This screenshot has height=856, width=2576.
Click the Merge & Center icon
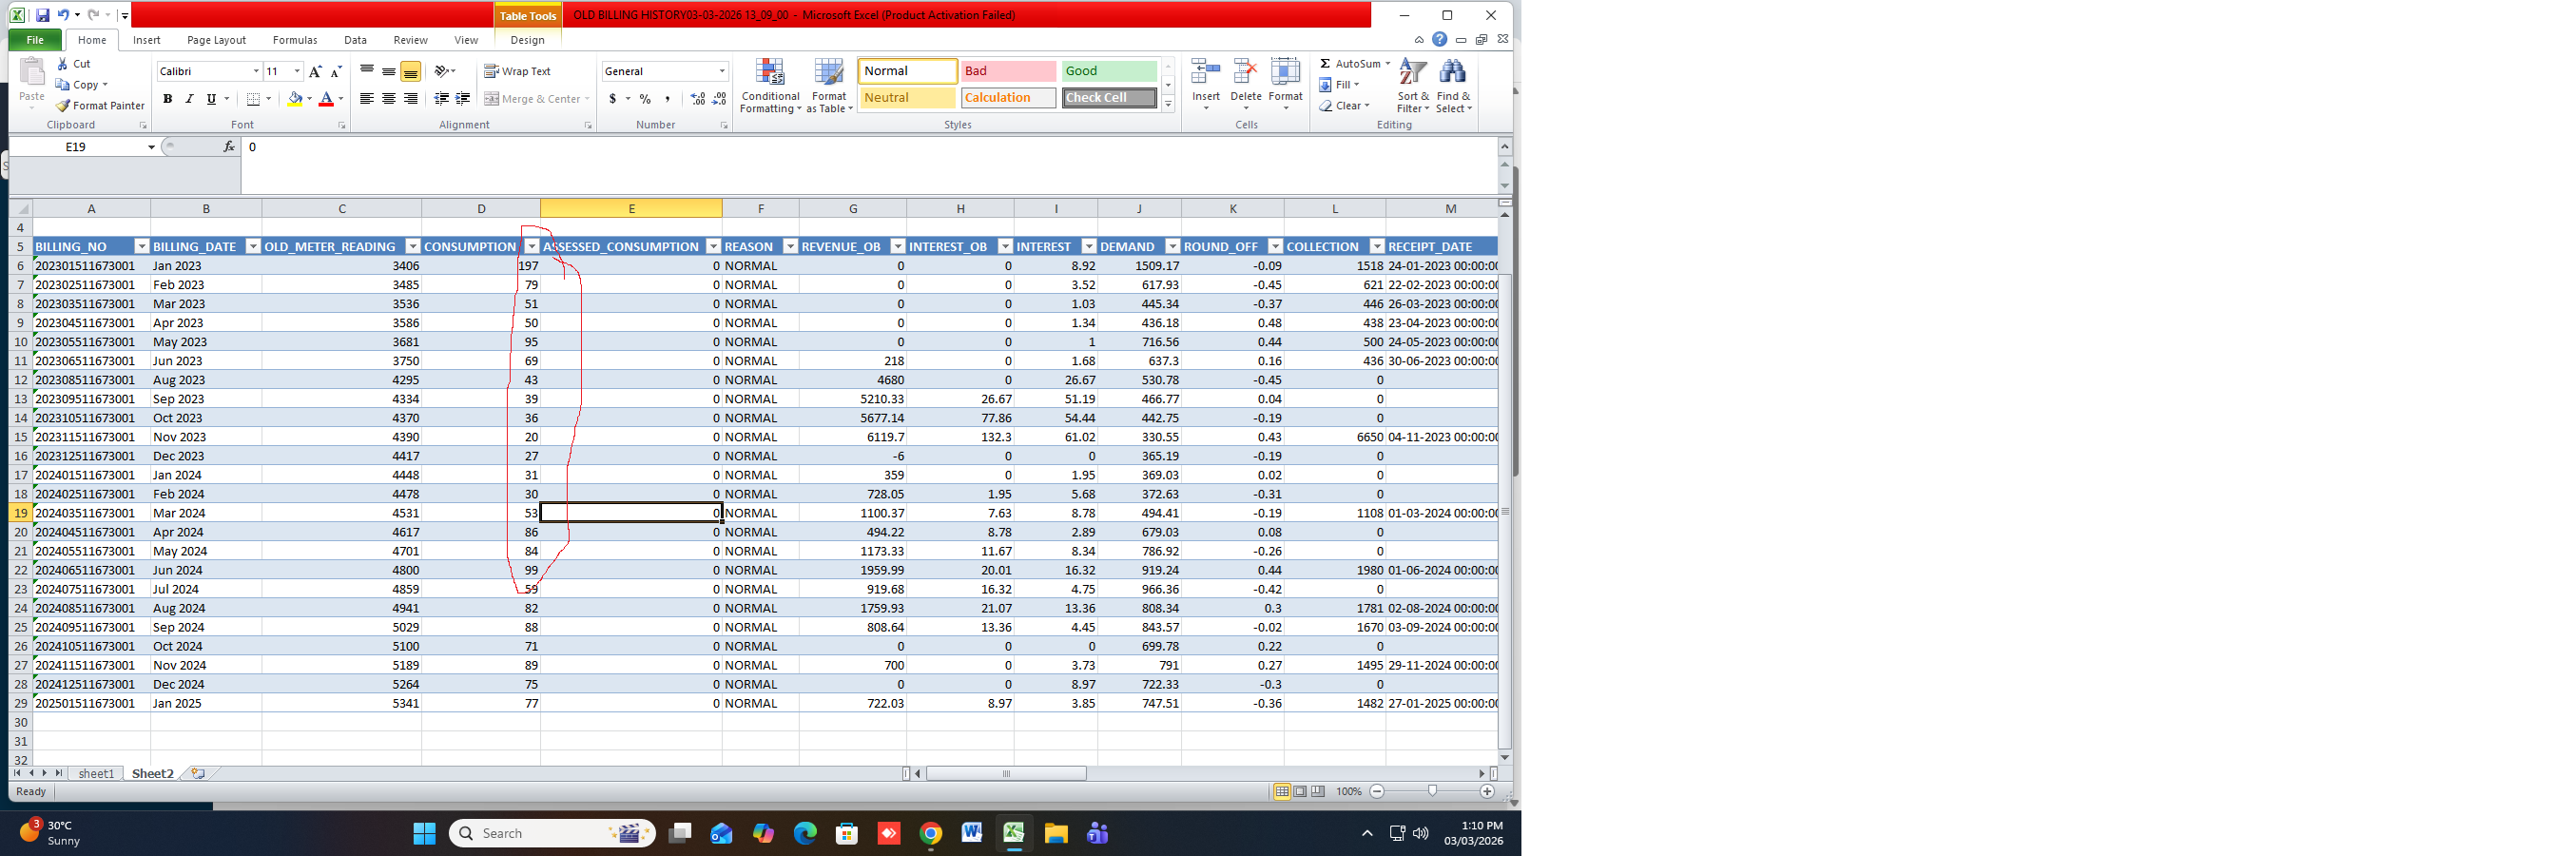(492, 99)
